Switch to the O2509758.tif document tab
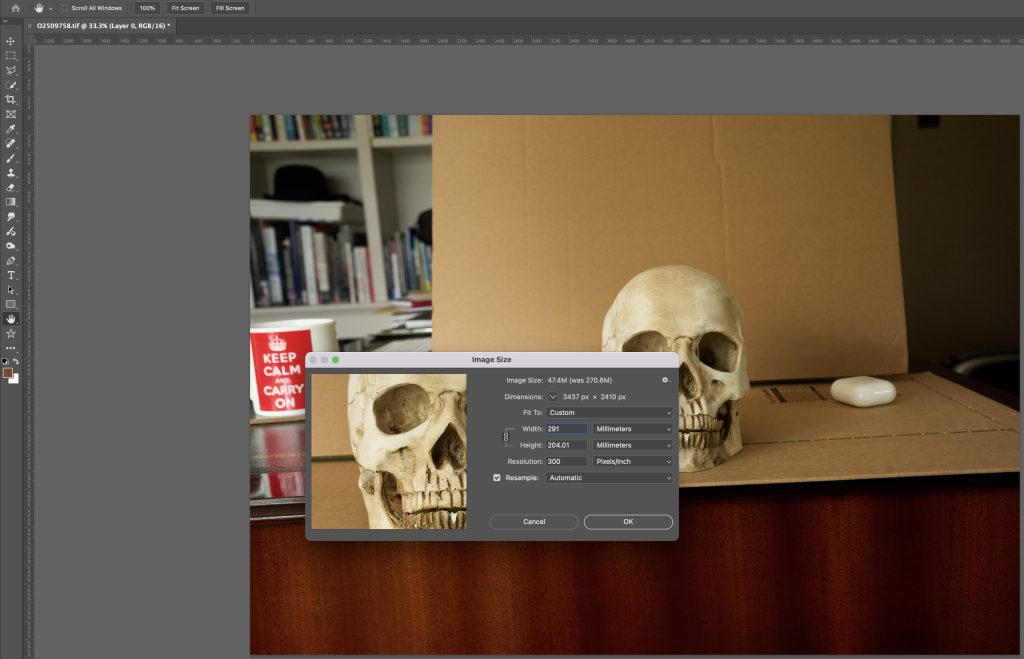The height and width of the screenshot is (659, 1024). [x=103, y=25]
